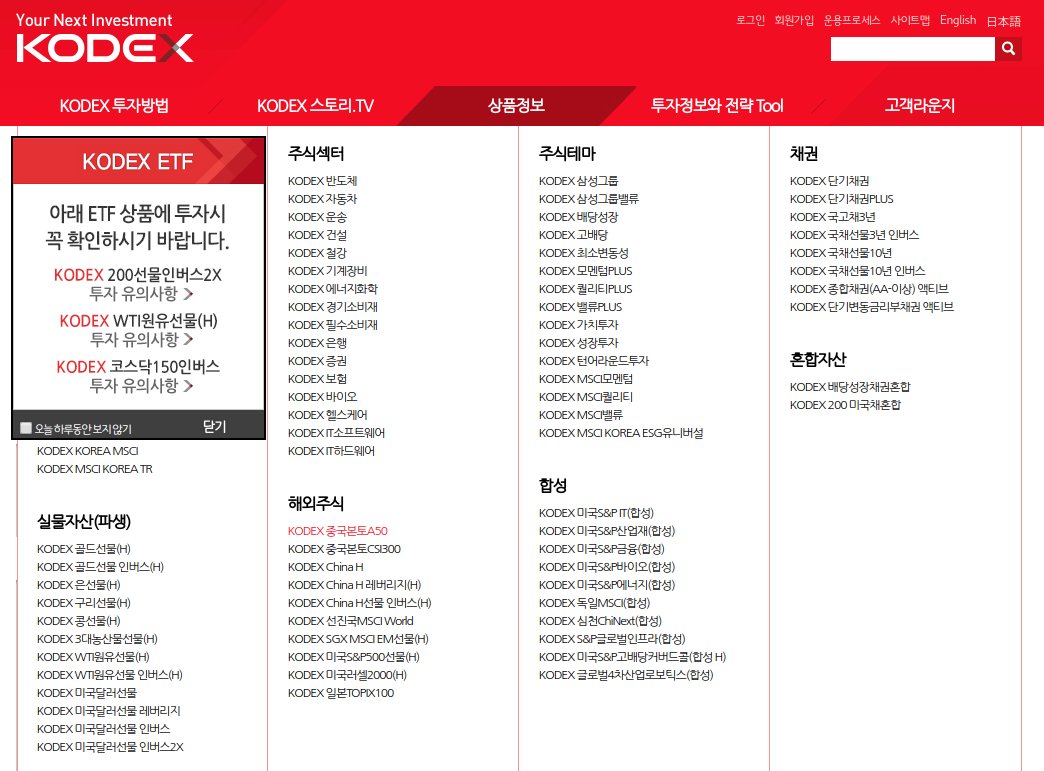1044x771 pixels.
Task: Open KODEX 배당성장채권혼합
Action: (850, 387)
